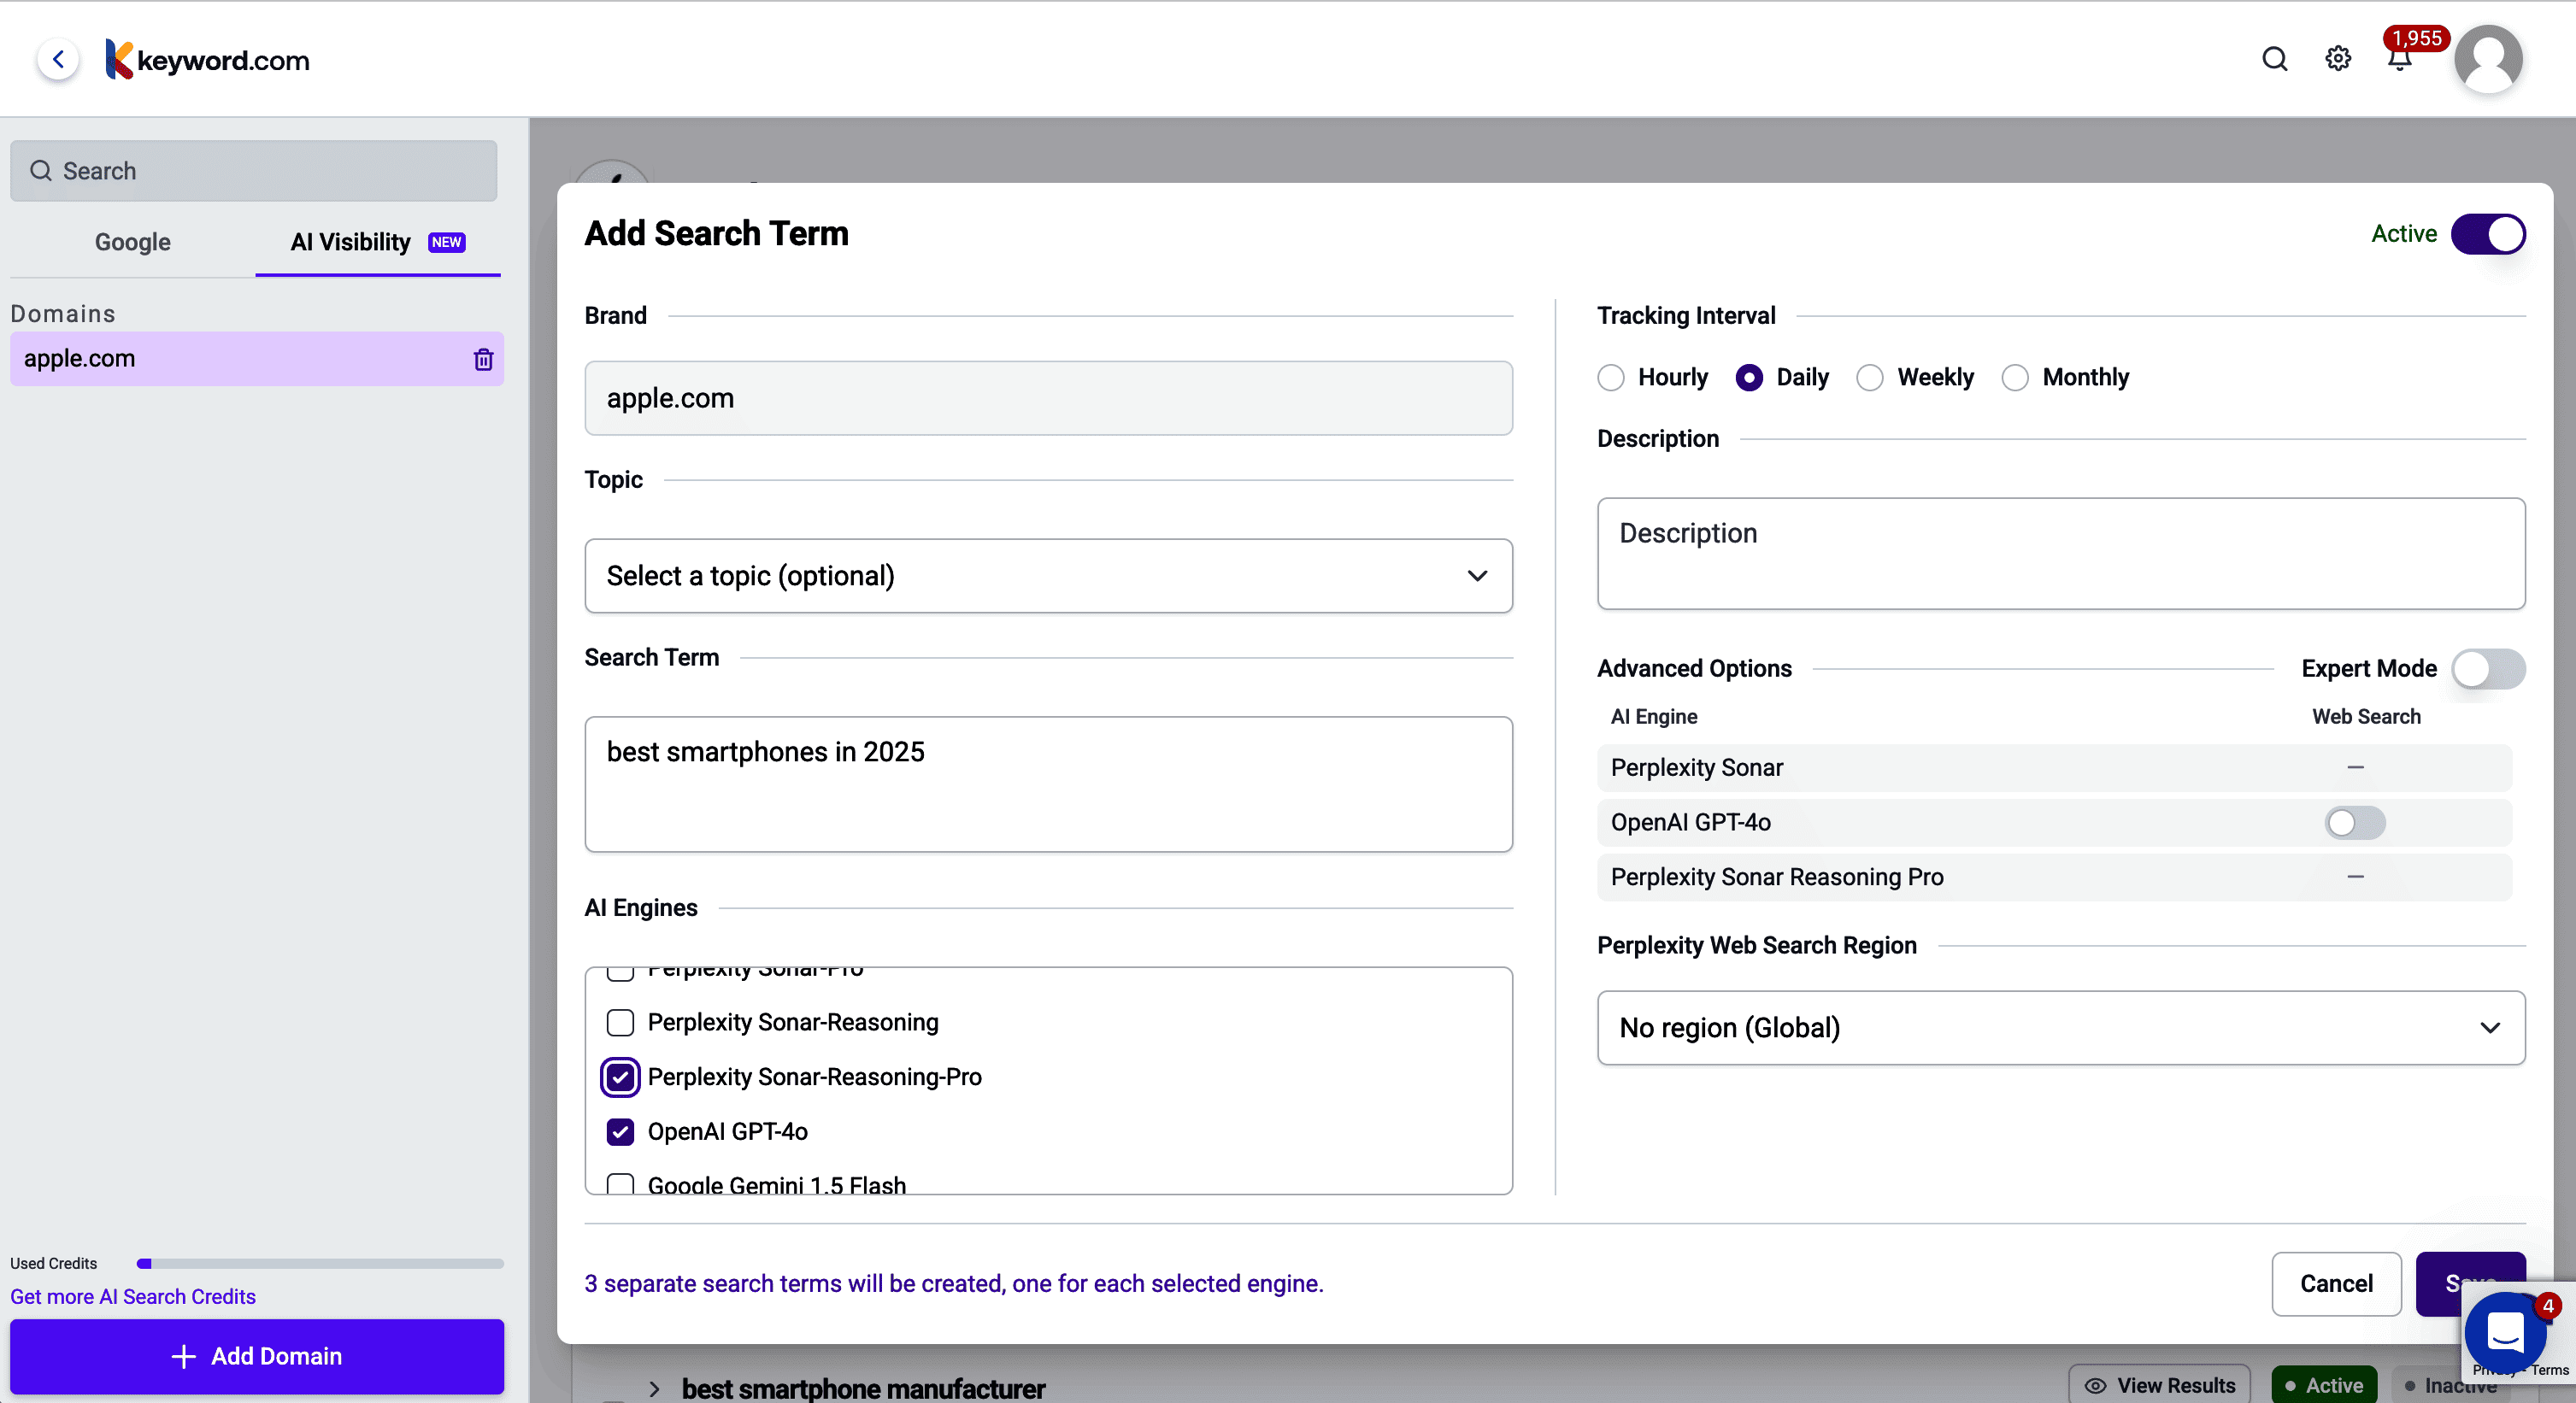Open notifications bell icon
This screenshot has width=2576, height=1403.
[2399, 61]
